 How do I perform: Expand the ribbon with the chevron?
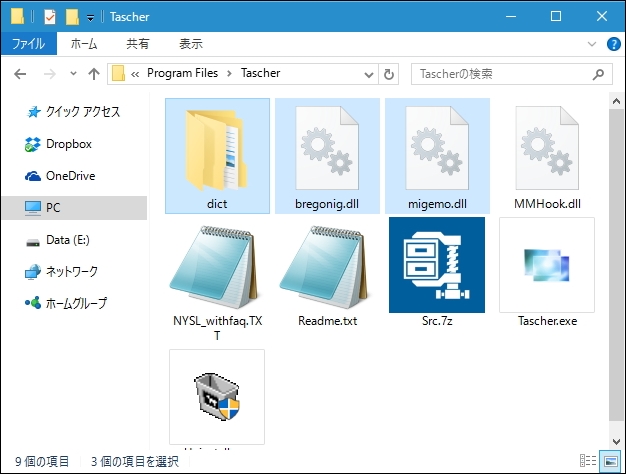(592, 44)
